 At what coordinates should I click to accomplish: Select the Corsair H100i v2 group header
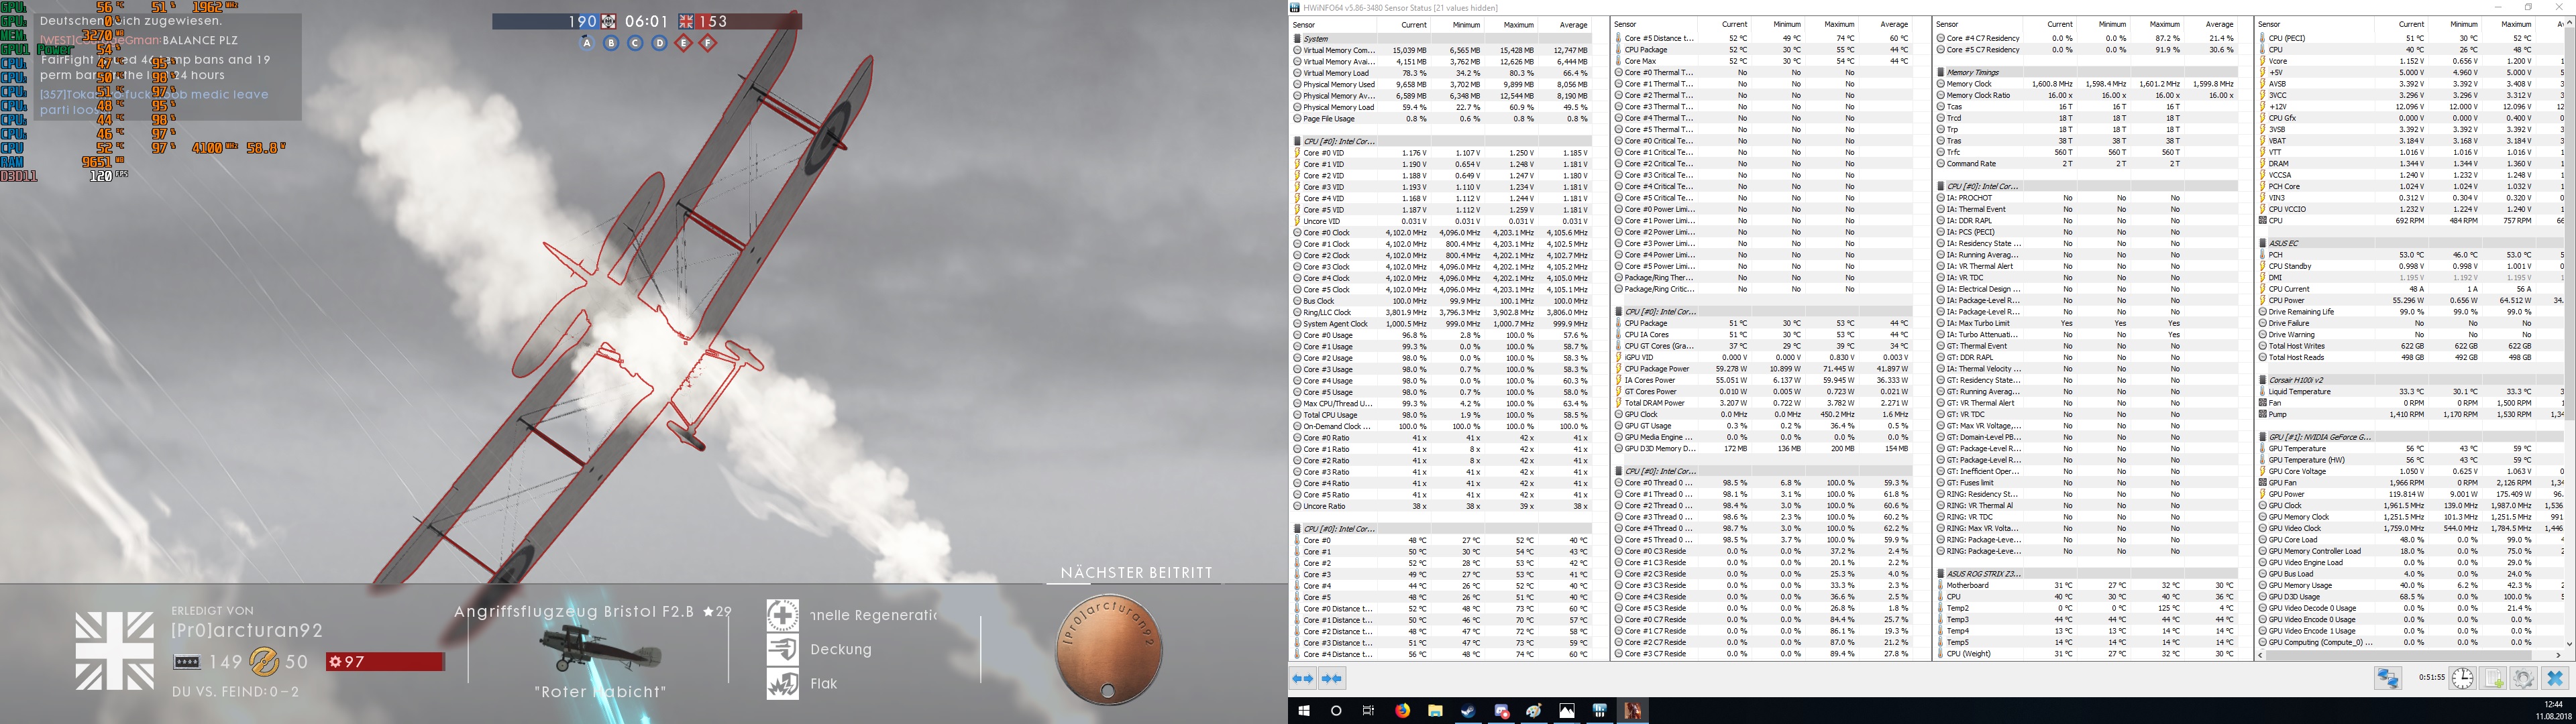coord(2295,380)
